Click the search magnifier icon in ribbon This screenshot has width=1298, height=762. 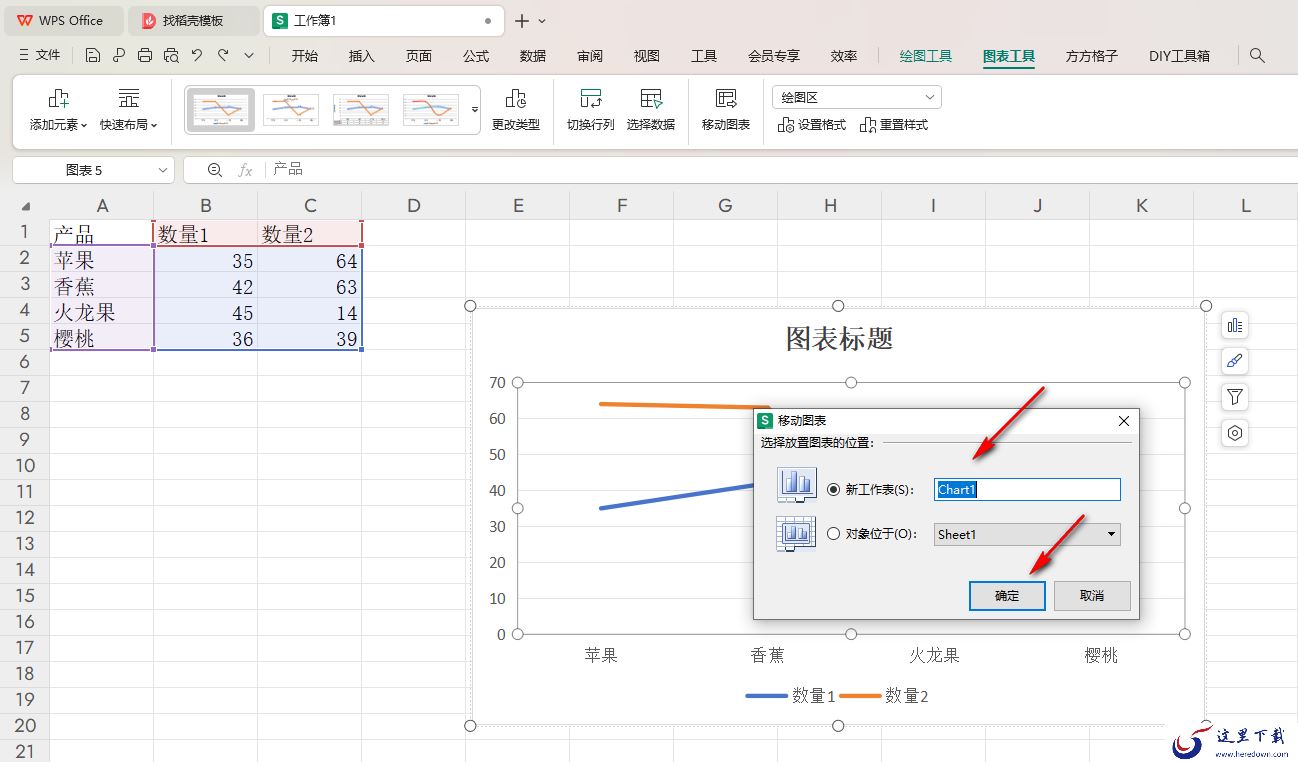pos(1258,56)
